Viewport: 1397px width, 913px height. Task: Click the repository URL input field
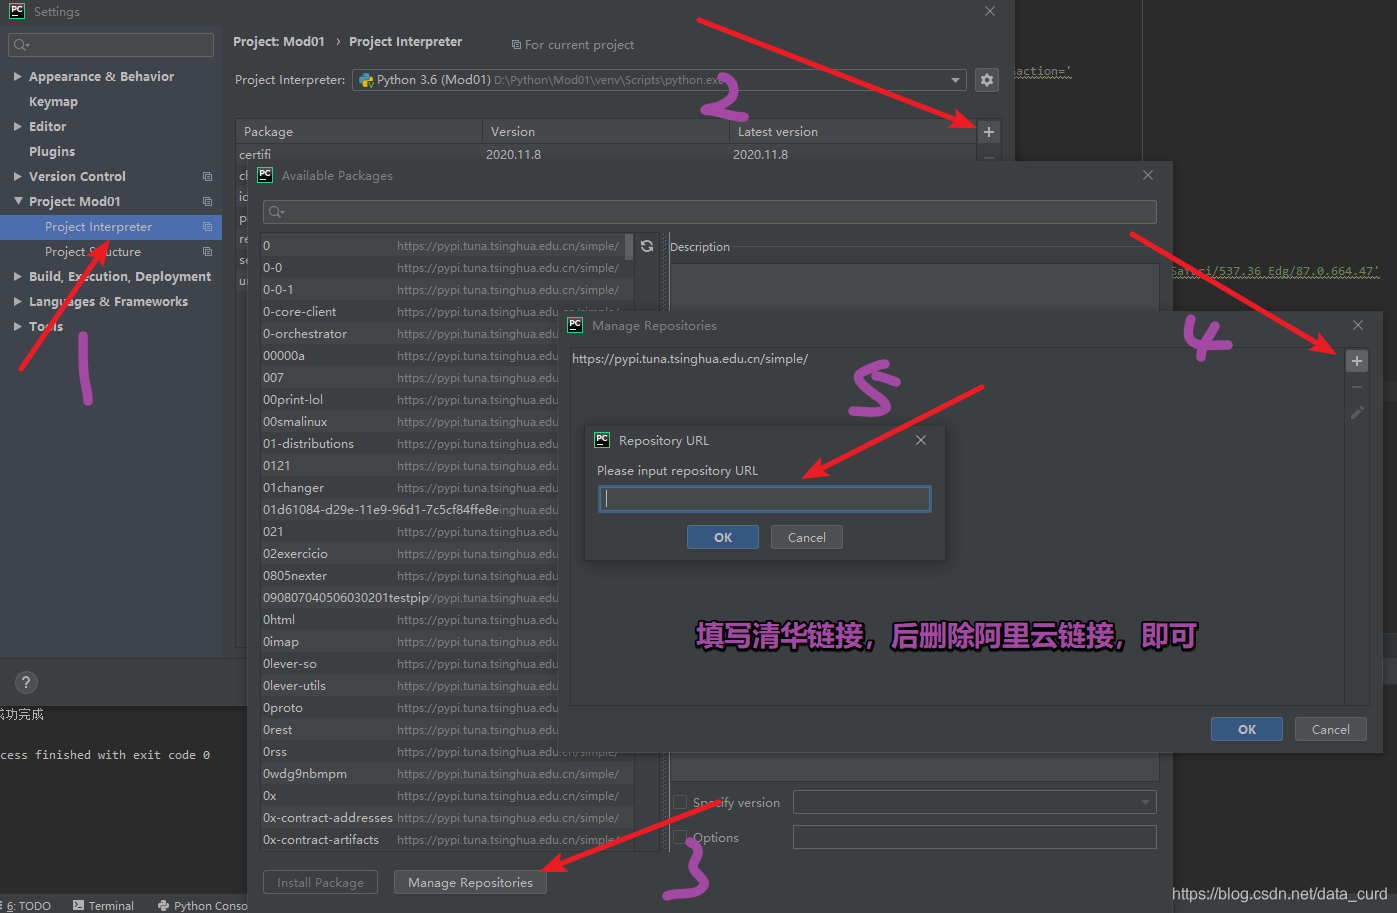click(x=765, y=499)
